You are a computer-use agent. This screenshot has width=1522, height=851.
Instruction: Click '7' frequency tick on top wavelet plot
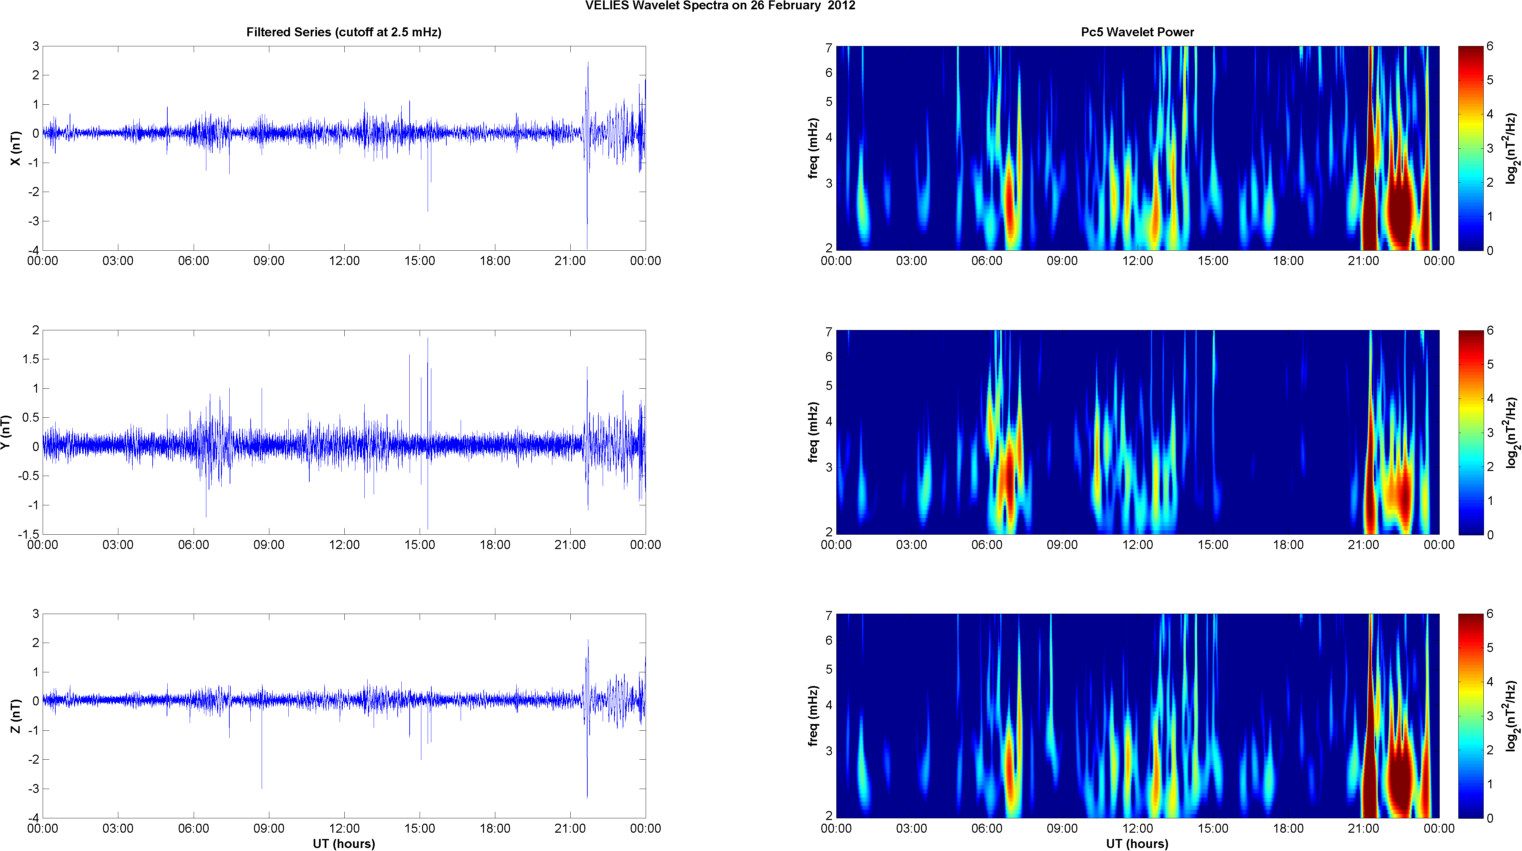(829, 48)
